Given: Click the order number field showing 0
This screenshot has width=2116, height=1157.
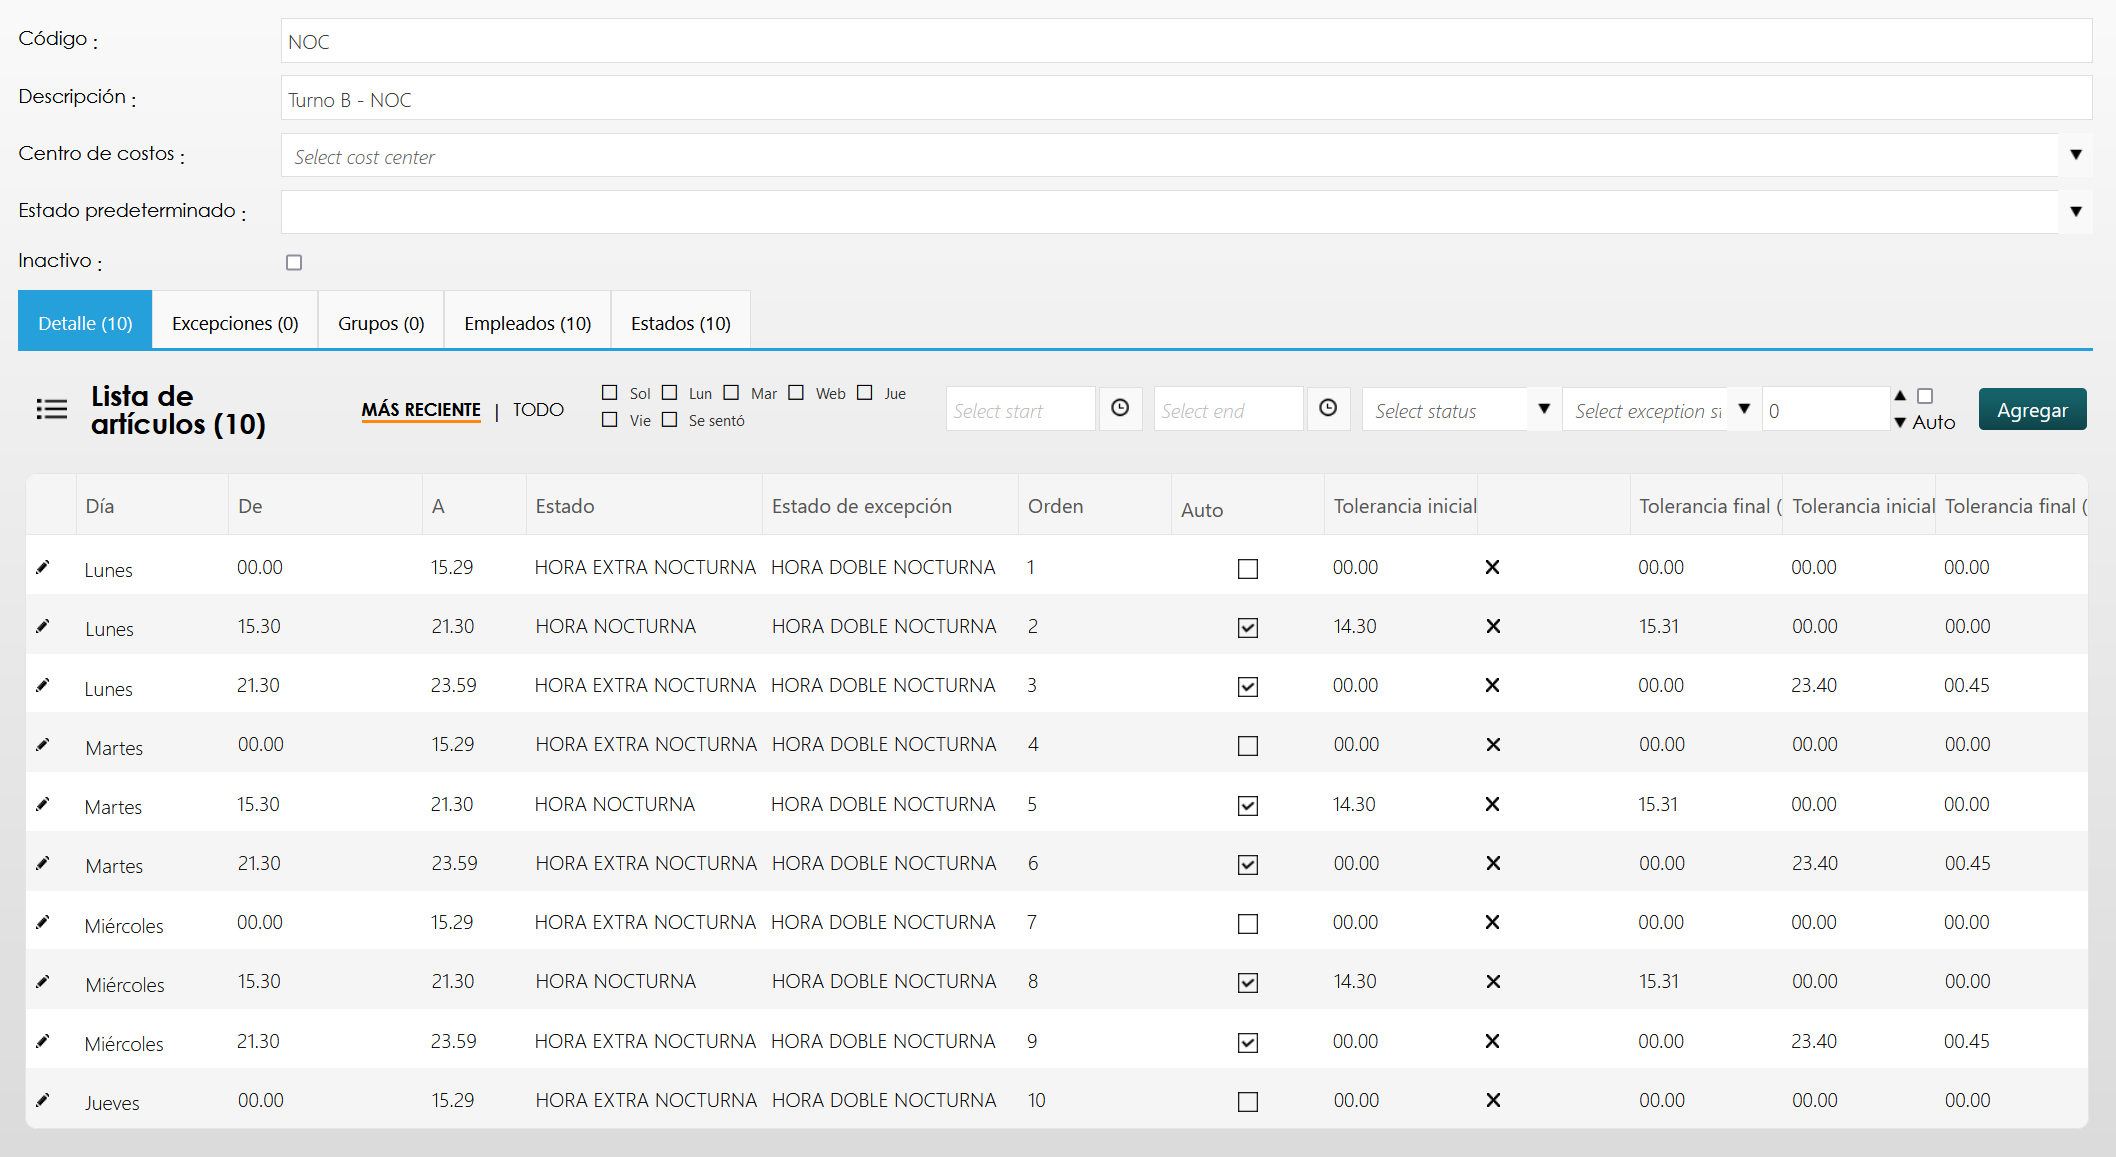Looking at the screenshot, I should [x=1826, y=409].
